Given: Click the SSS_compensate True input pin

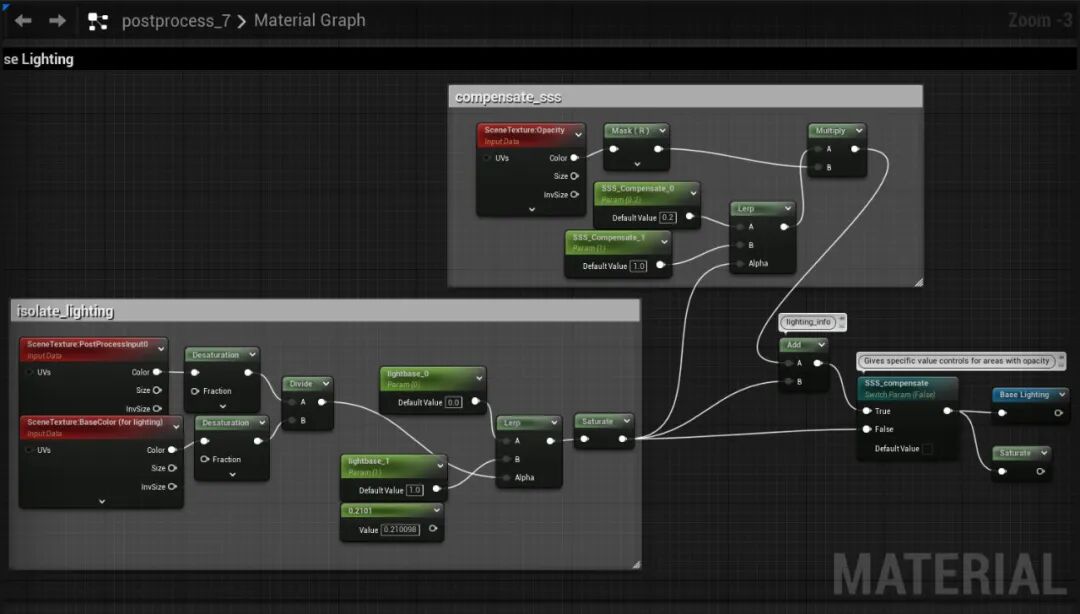Looking at the screenshot, I should (x=866, y=411).
